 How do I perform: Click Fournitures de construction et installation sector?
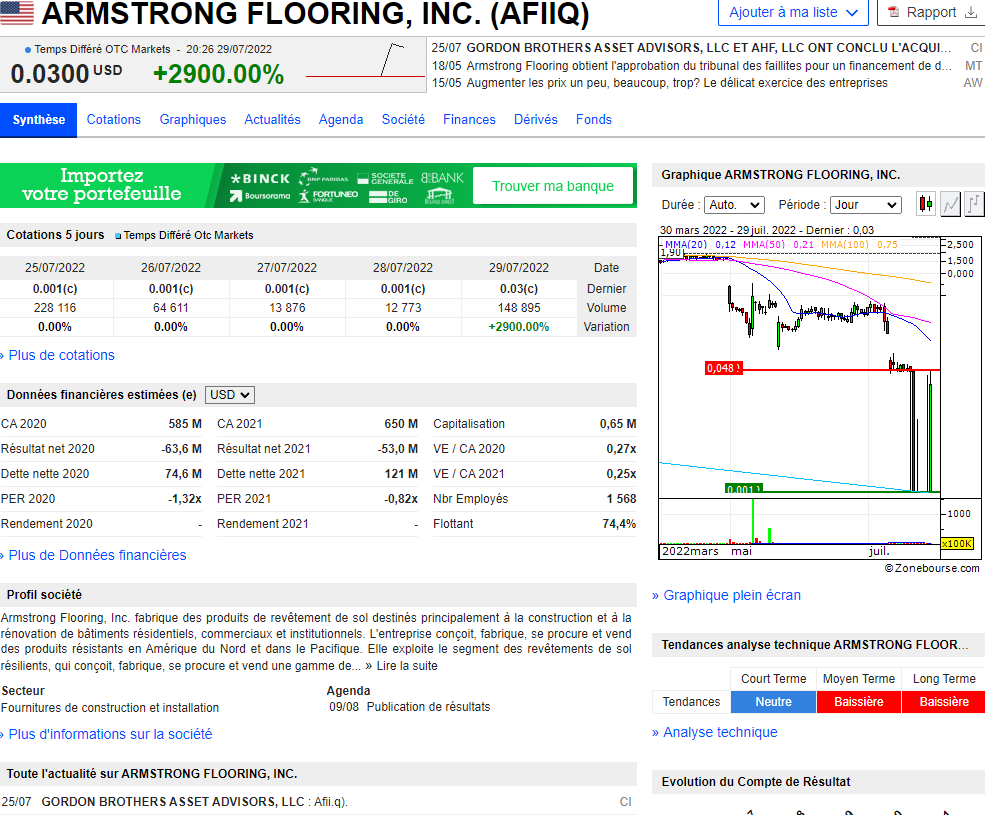click(110, 708)
